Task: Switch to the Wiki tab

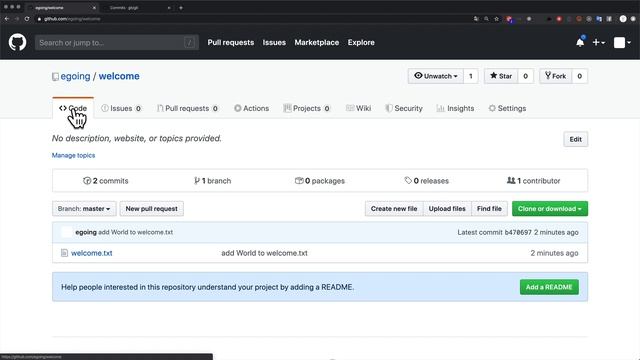Action: (x=358, y=109)
